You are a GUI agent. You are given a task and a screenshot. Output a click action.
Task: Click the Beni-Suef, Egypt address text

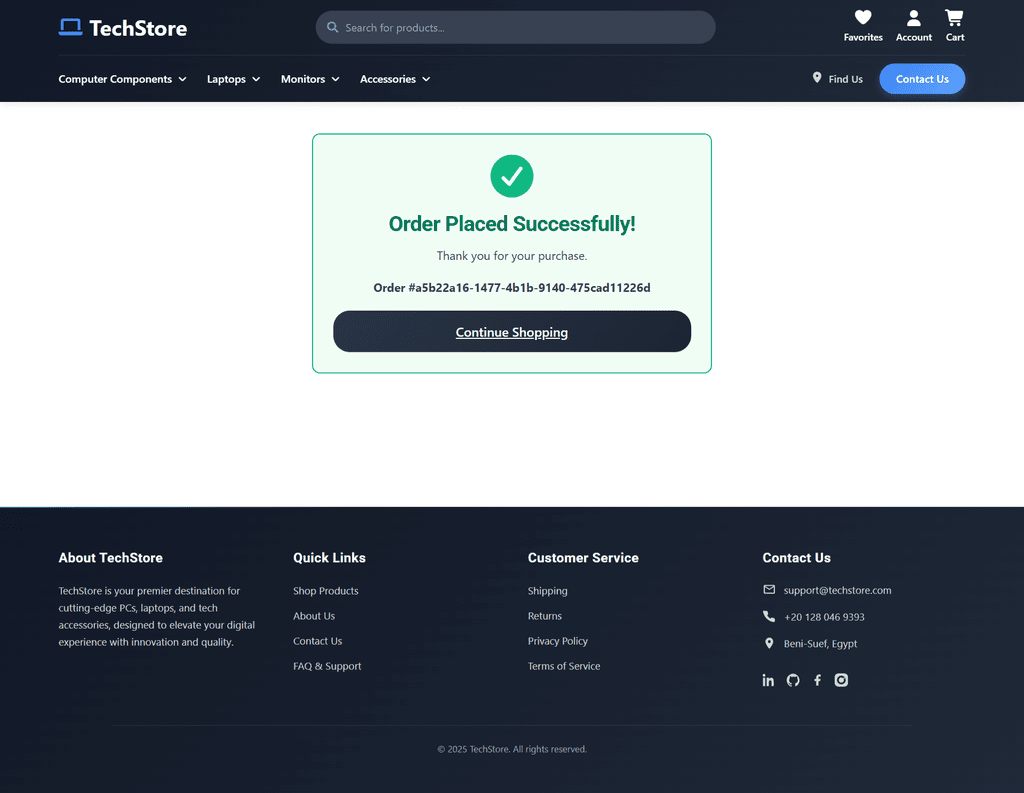pyautogui.click(x=820, y=643)
